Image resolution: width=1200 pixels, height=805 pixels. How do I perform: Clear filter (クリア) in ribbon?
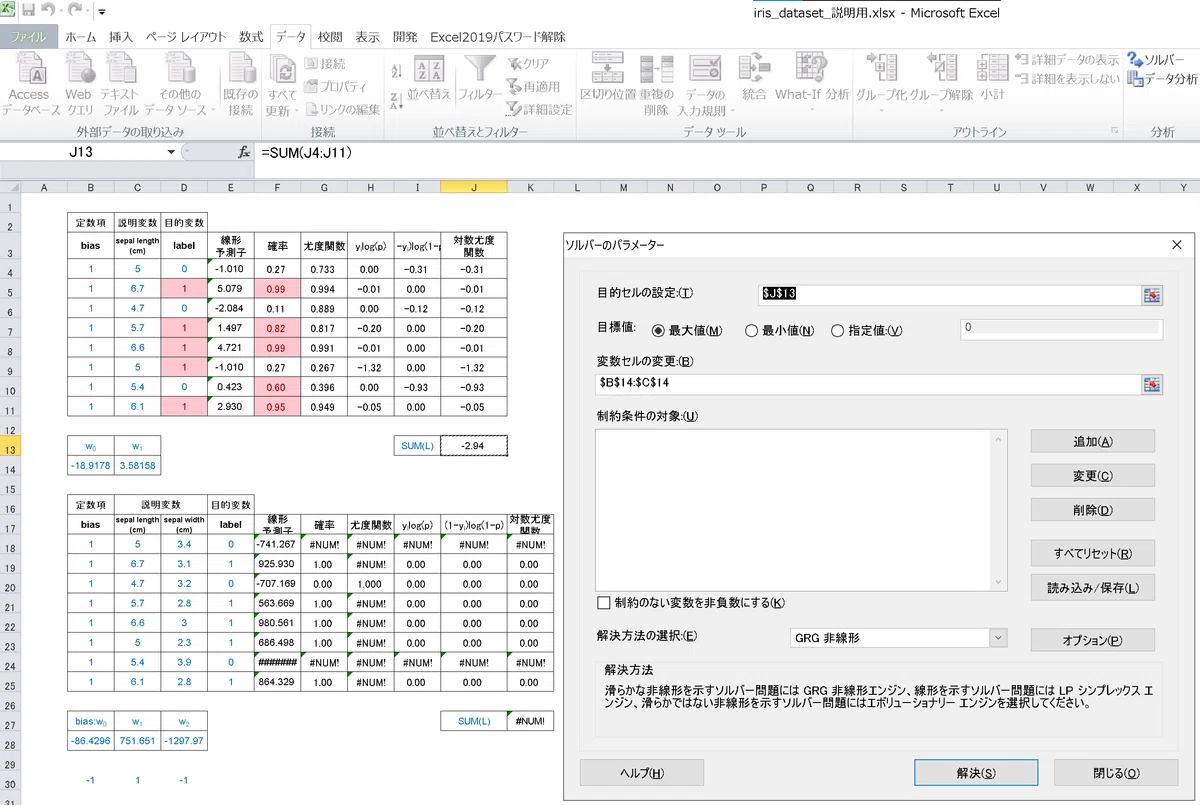pos(529,64)
